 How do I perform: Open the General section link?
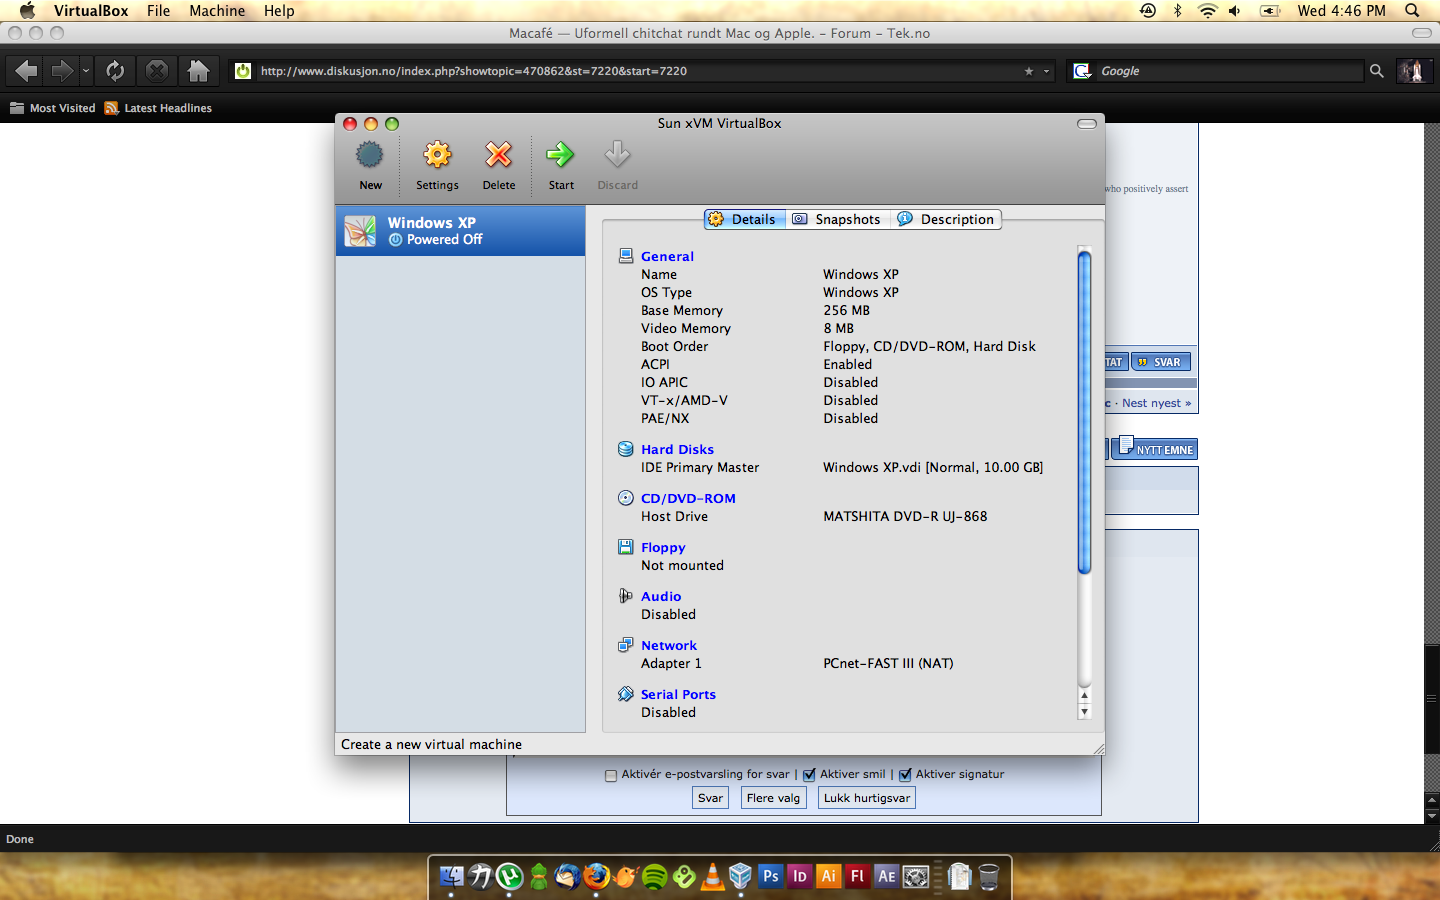(x=667, y=256)
